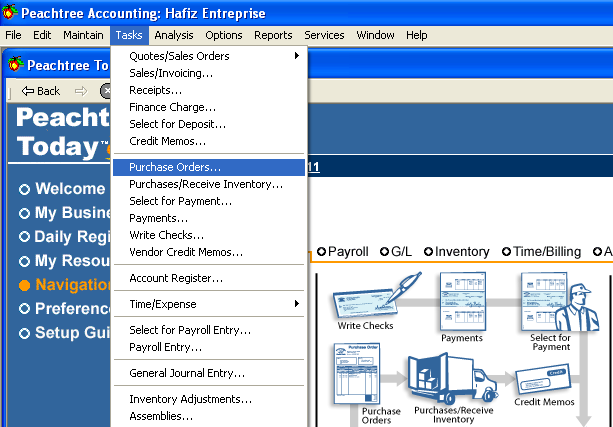Click the Stop toolbar button
Screen dimensions: 613x427
click(106, 91)
